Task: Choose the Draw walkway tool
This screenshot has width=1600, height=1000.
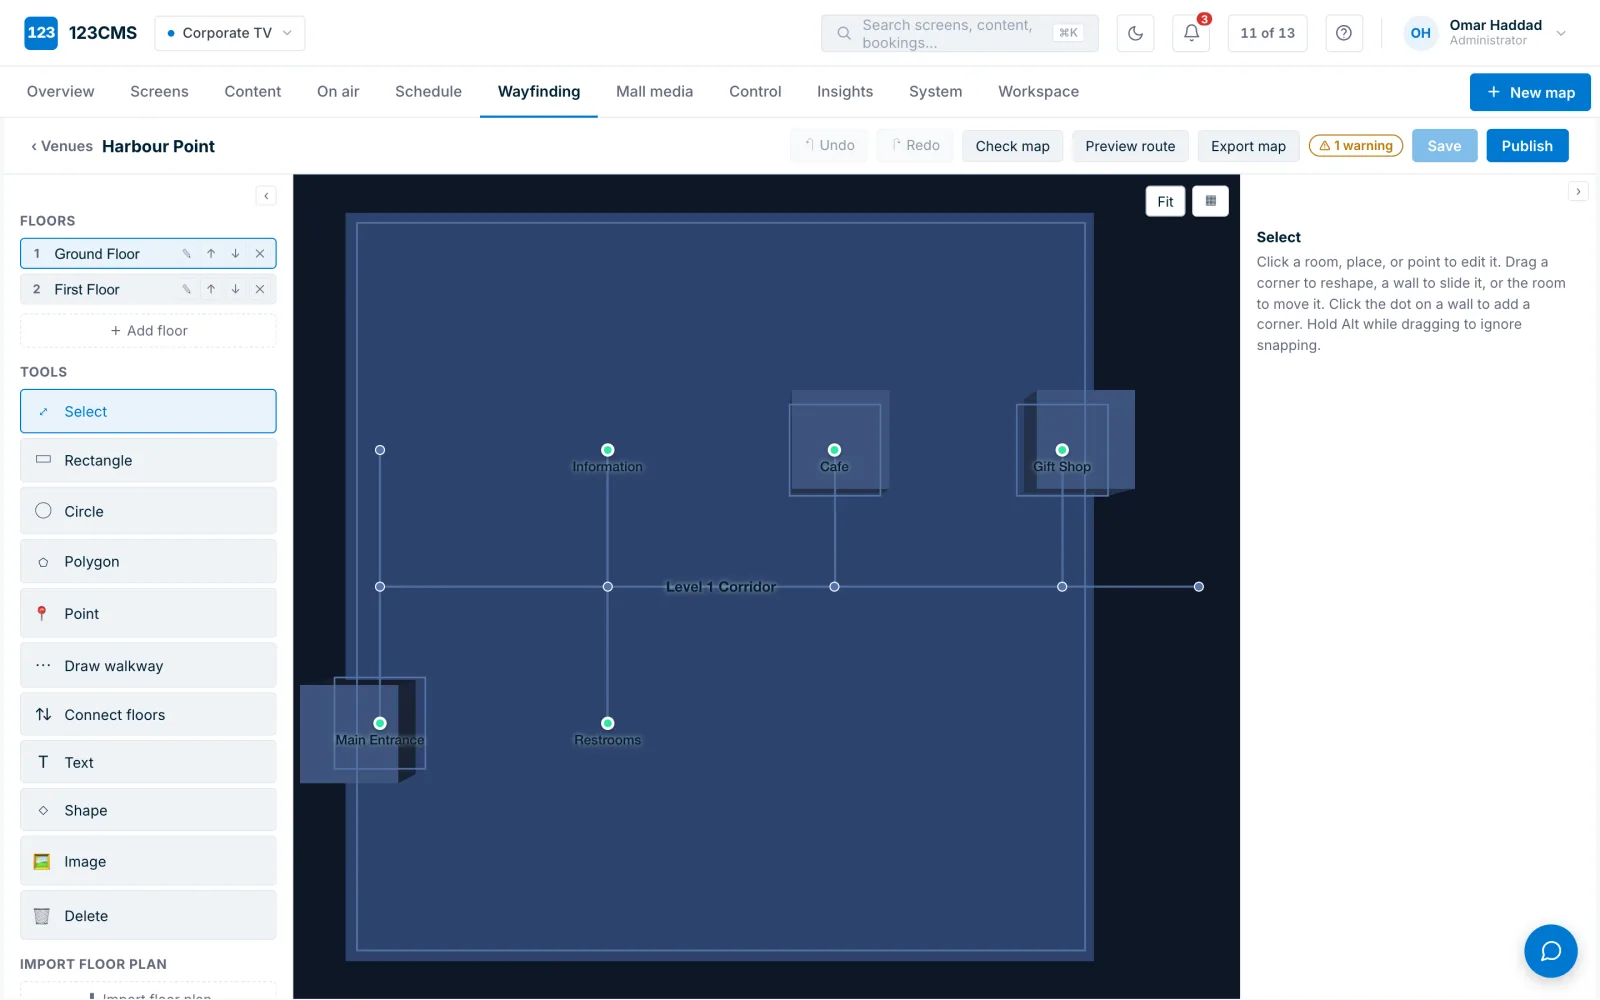Action: (148, 665)
